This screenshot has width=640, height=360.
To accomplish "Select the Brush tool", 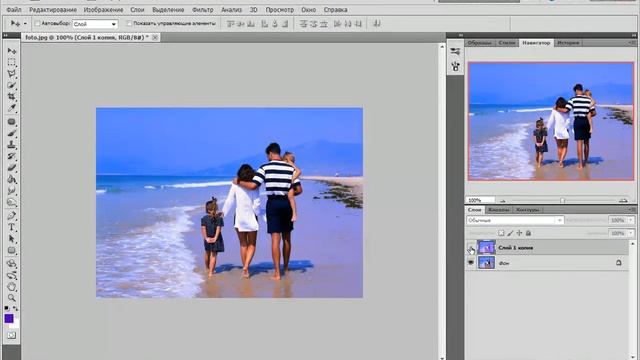I will click(11, 133).
